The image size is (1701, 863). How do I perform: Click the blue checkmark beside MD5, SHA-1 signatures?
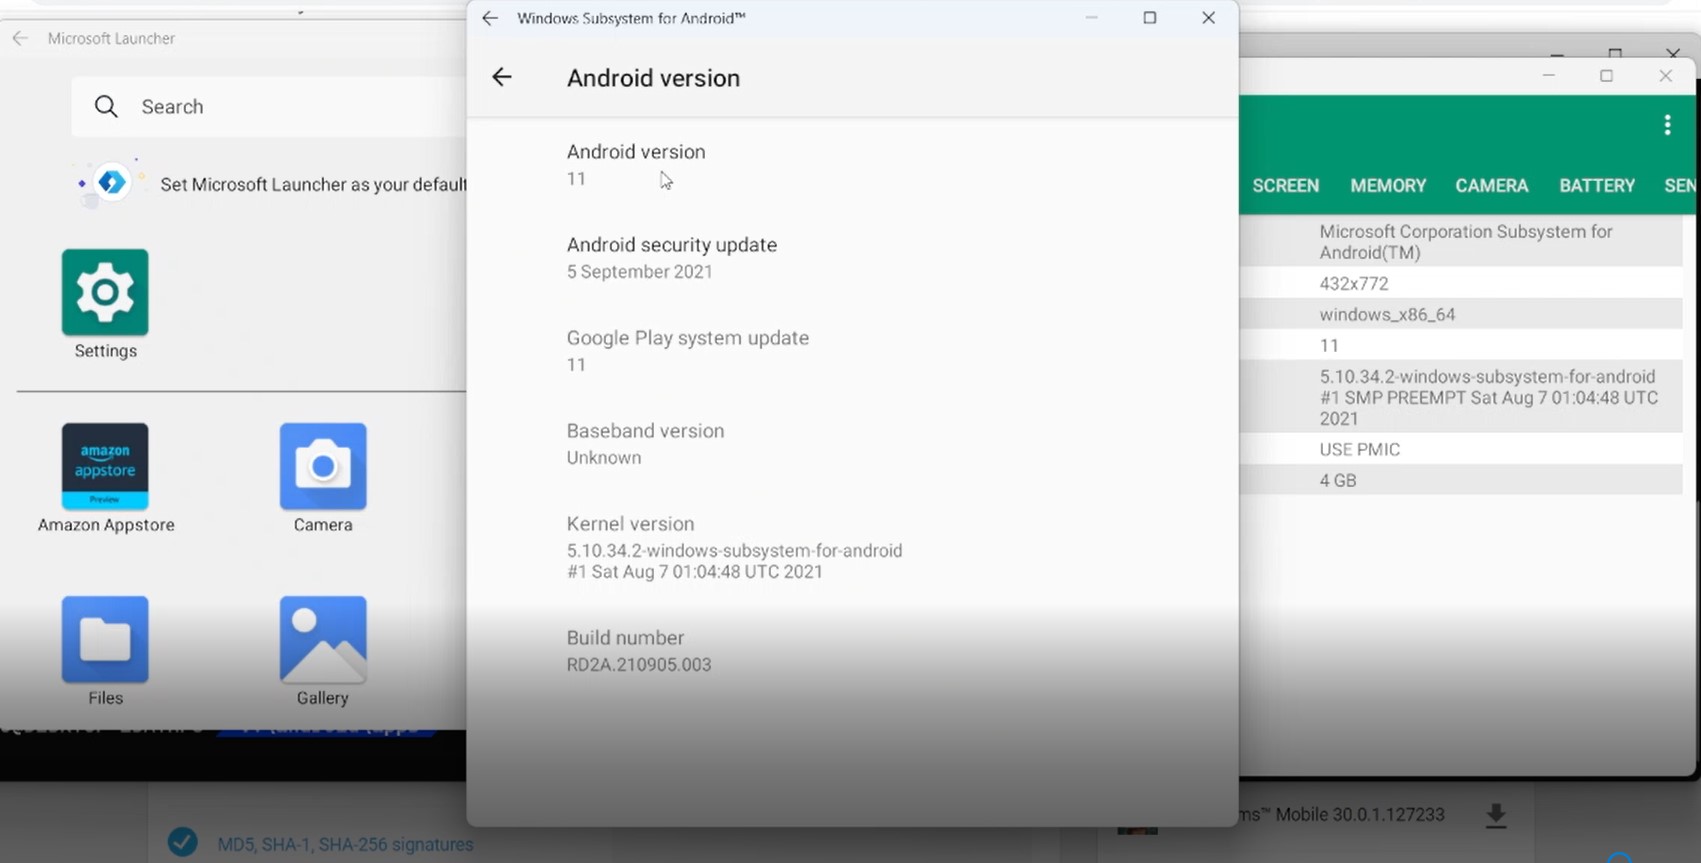(182, 842)
